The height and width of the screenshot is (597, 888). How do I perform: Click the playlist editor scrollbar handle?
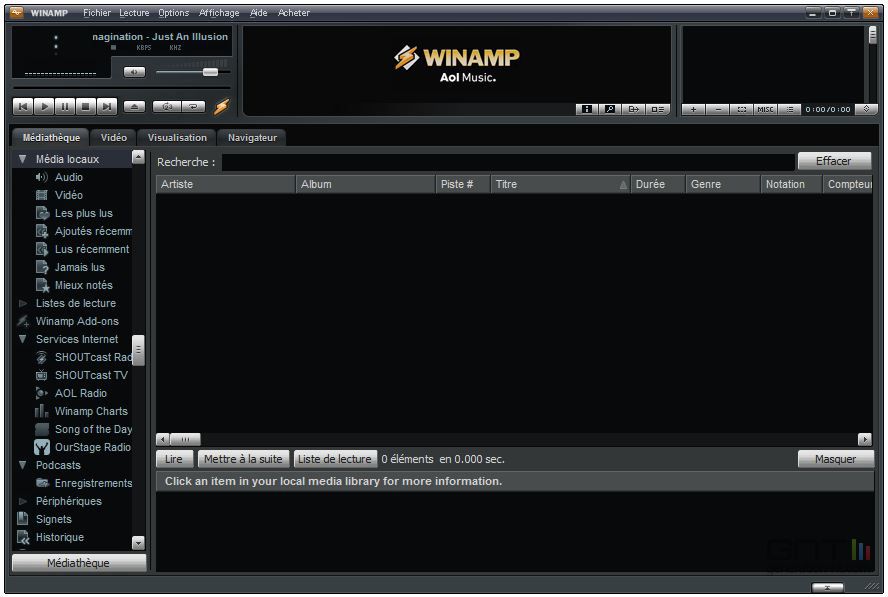[873, 35]
